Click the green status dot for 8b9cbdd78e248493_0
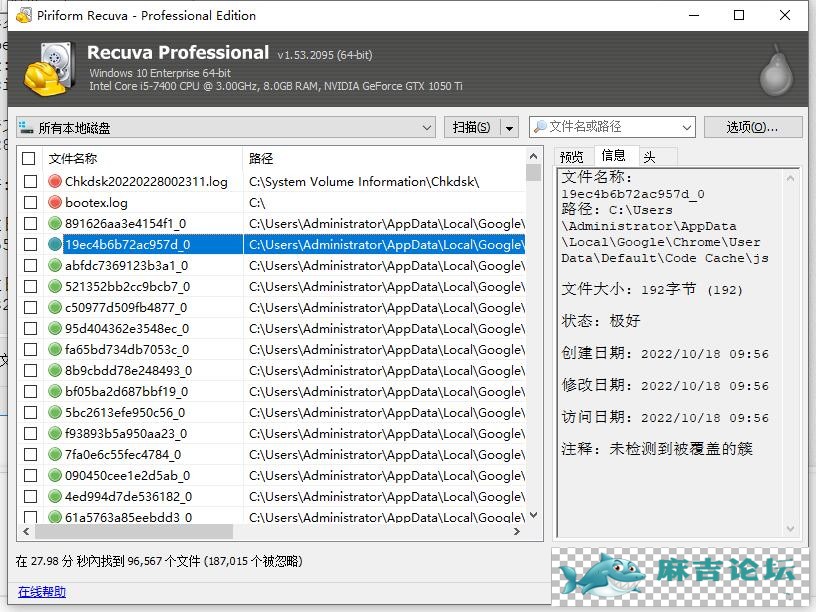The image size is (816, 612). coord(55,370)
